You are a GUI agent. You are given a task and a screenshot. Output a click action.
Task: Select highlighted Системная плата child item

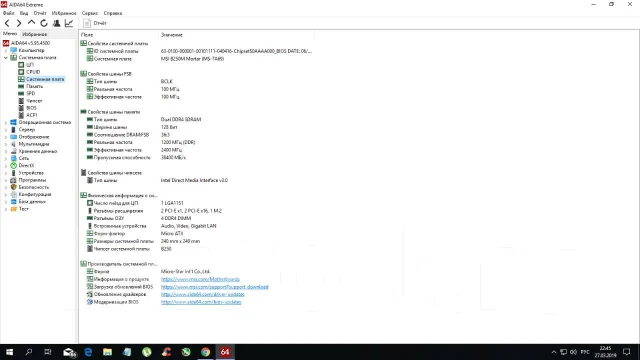coord(45,79)
